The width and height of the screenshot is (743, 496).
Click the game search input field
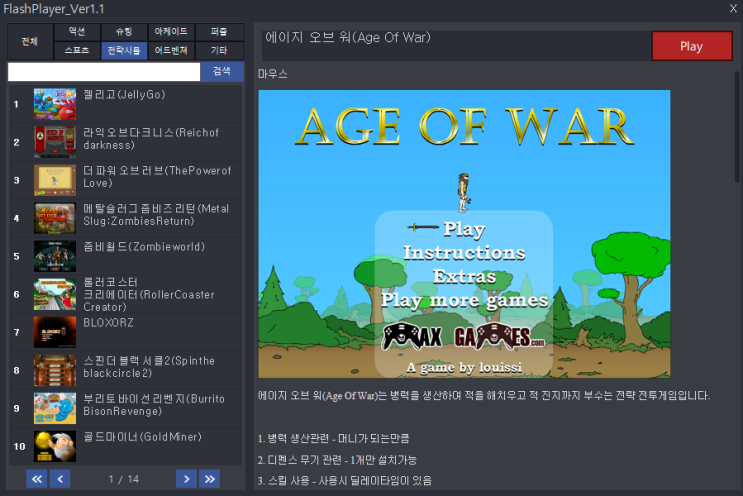(x=104, y=72)
